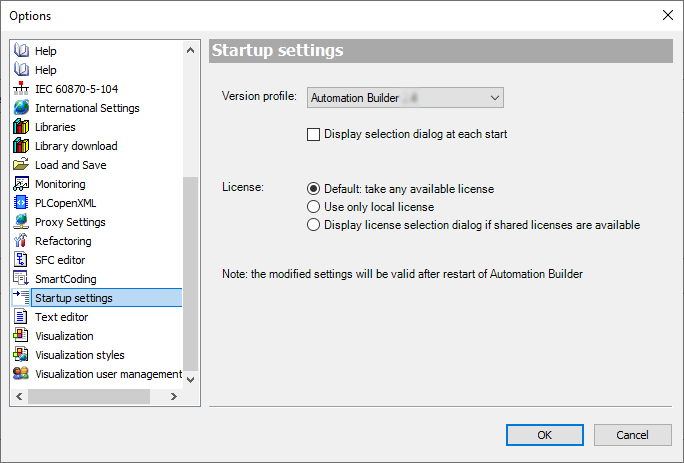Click the Visualization styles icon
Image resolution: width=684 pixels, height=463 pixels.
click(21, 354)
